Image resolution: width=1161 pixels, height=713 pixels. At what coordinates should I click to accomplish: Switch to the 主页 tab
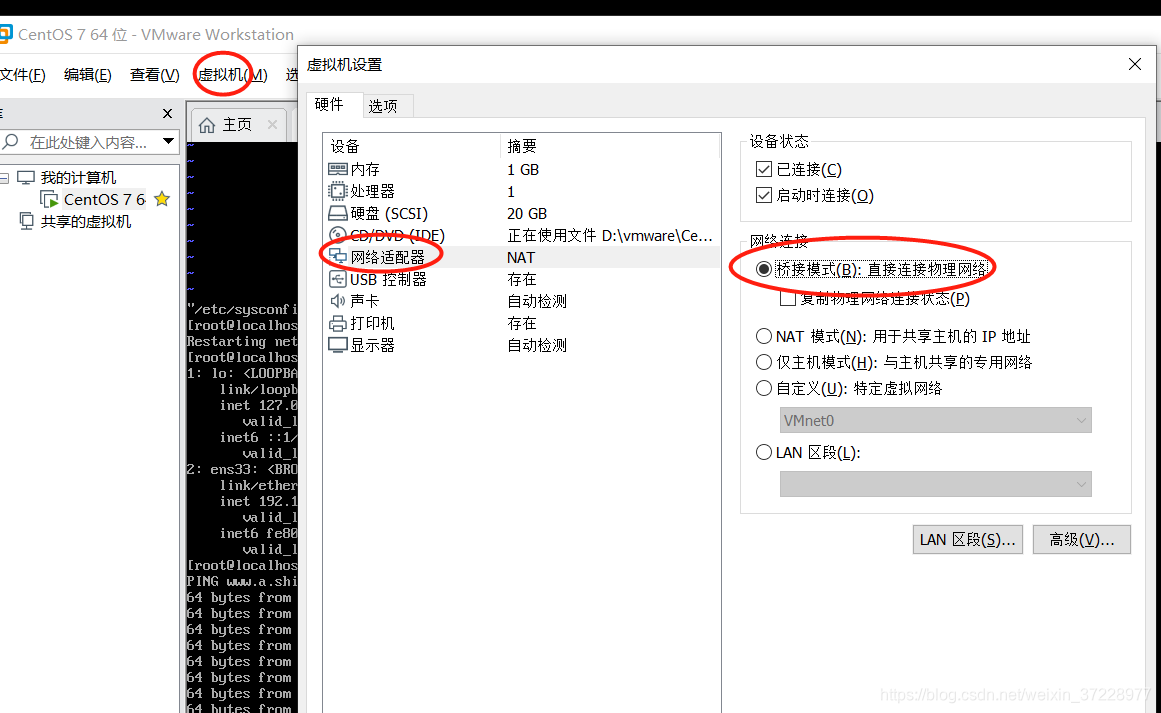pos(238,124)
